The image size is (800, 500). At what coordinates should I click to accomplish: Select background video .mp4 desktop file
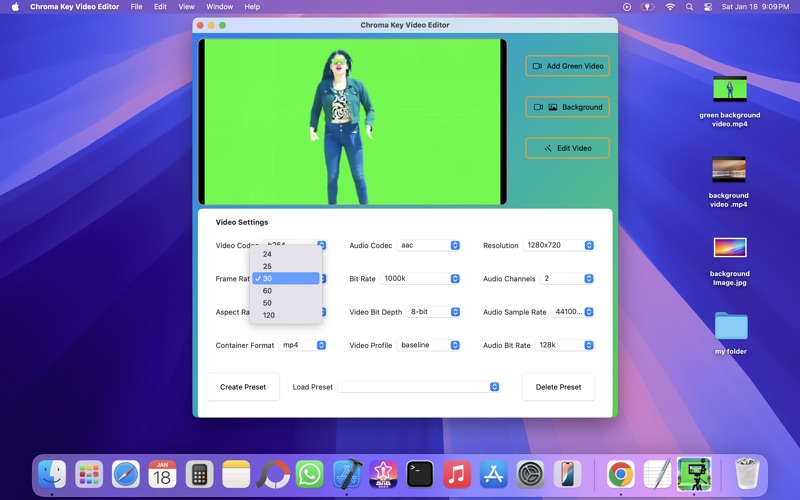[729, 182]
